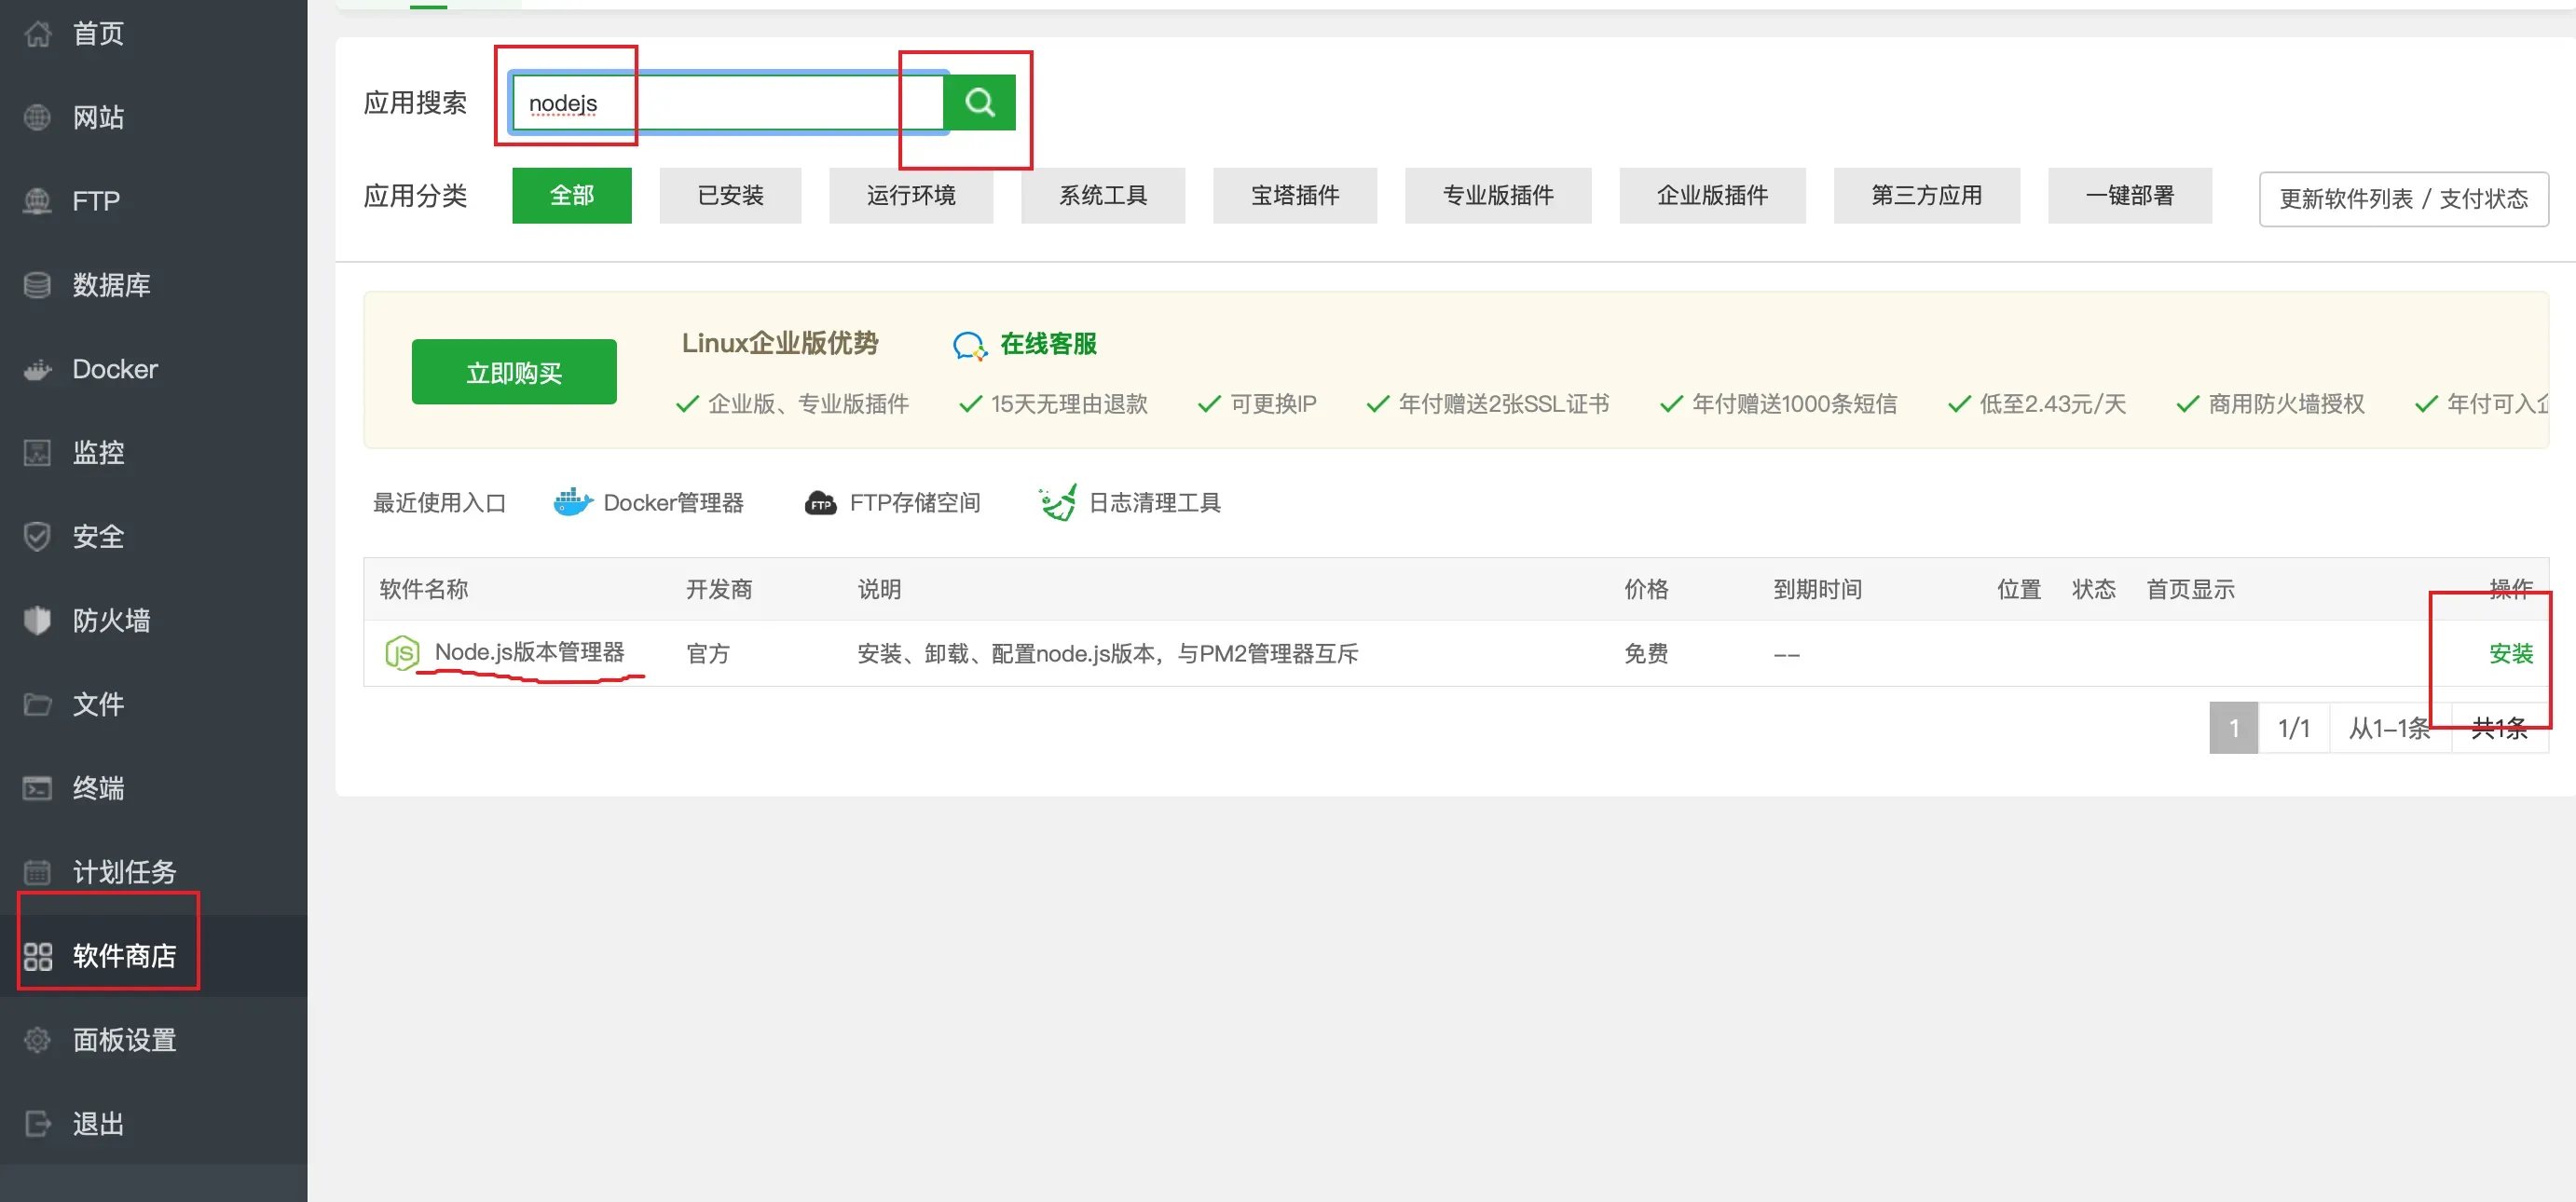Click the FTP sidebar icon

pyautogui.click(x=37, y=201)
